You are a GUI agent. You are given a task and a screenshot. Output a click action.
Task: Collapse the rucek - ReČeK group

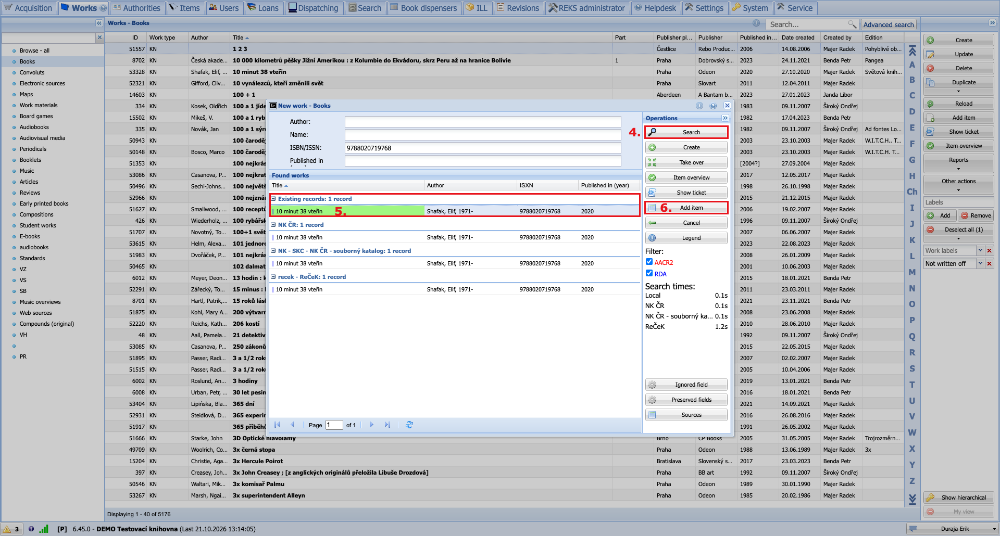click(x=274, y=278)
